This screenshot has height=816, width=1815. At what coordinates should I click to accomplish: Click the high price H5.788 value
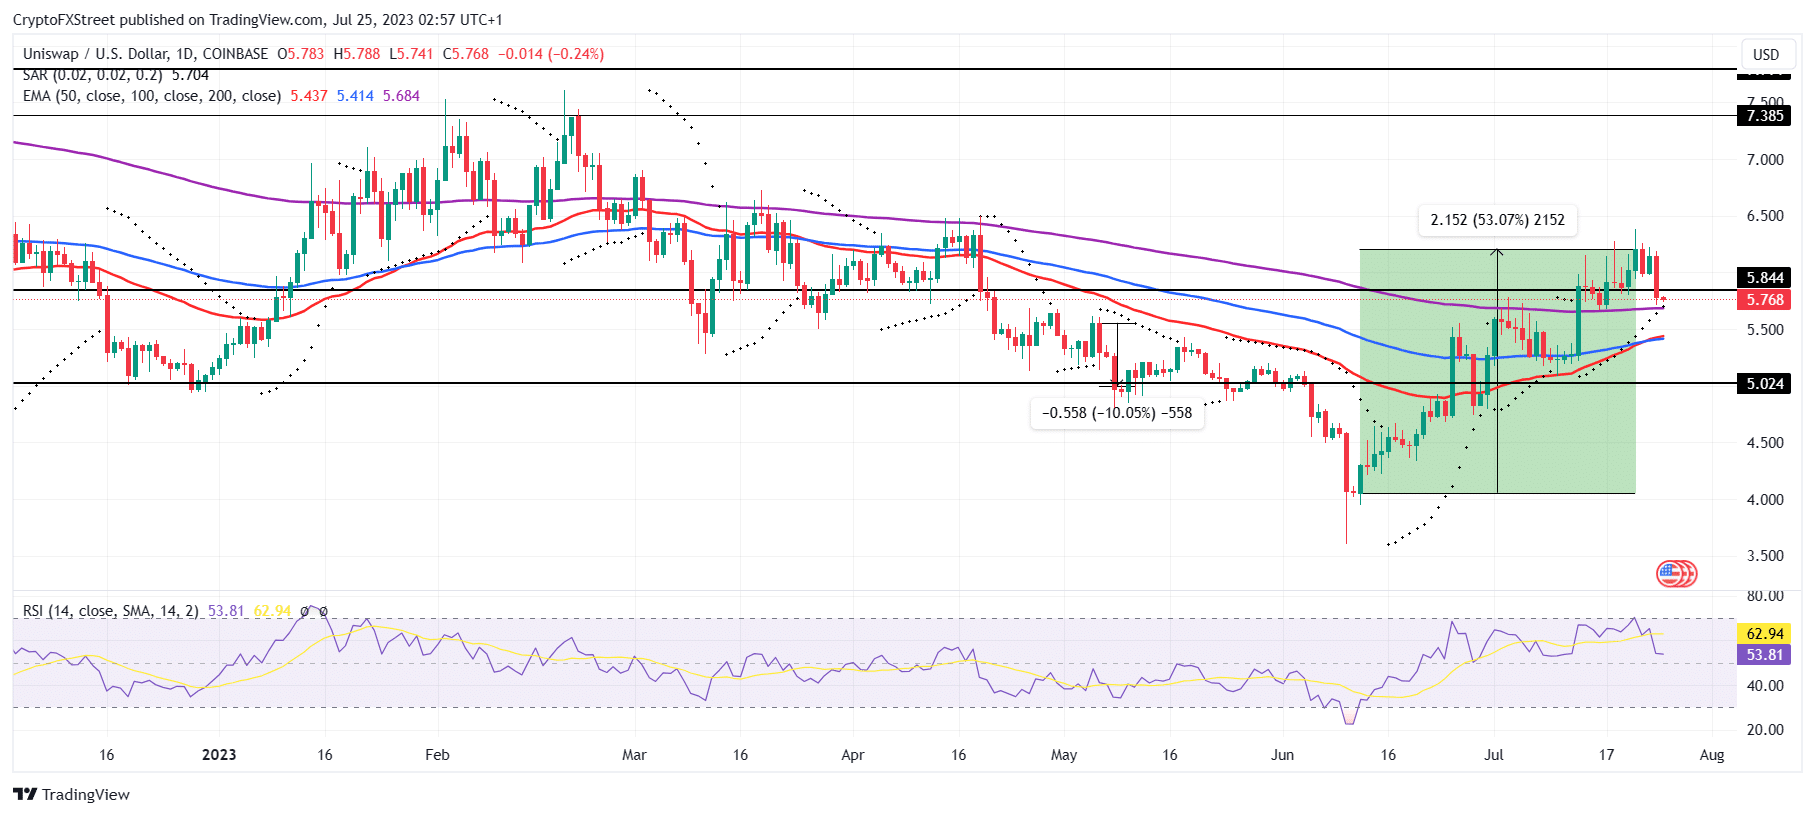coord(357,54)
